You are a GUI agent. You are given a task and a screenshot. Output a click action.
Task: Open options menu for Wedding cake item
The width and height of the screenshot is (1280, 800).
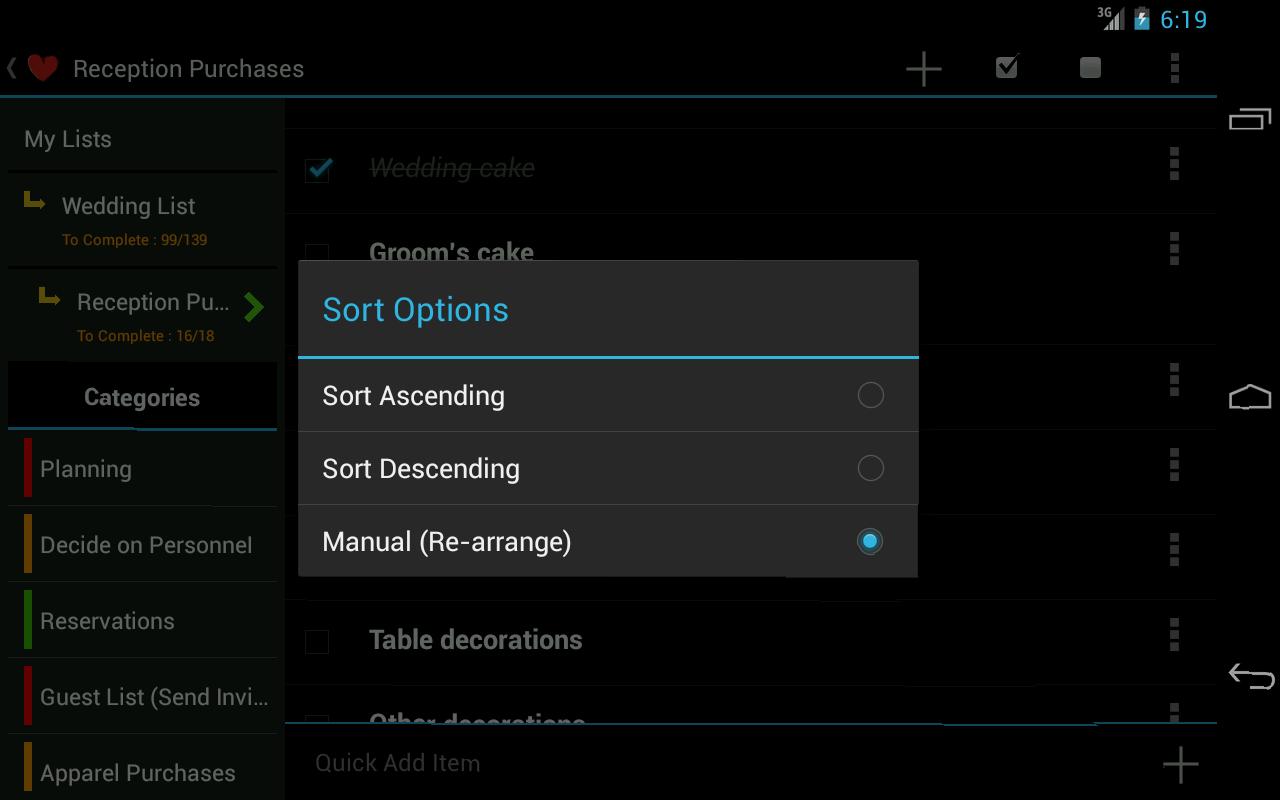click(1174, 163)
